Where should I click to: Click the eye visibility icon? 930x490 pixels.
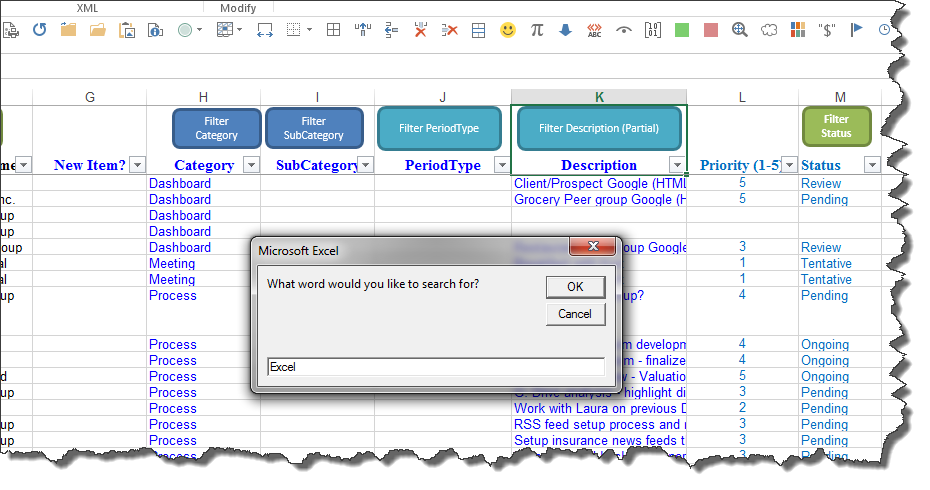coord(623,30)
